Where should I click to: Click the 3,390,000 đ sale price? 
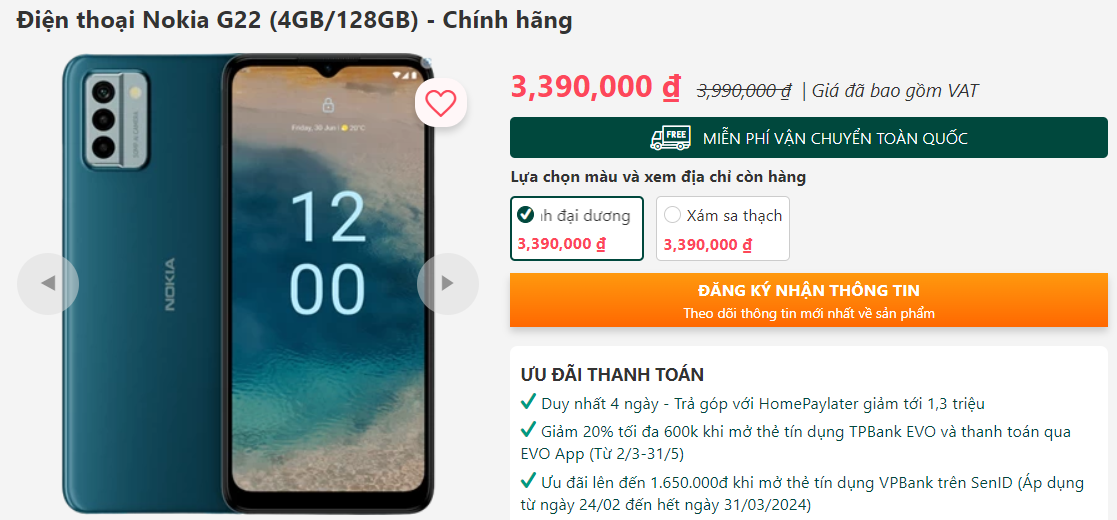(x=596, y=87)
